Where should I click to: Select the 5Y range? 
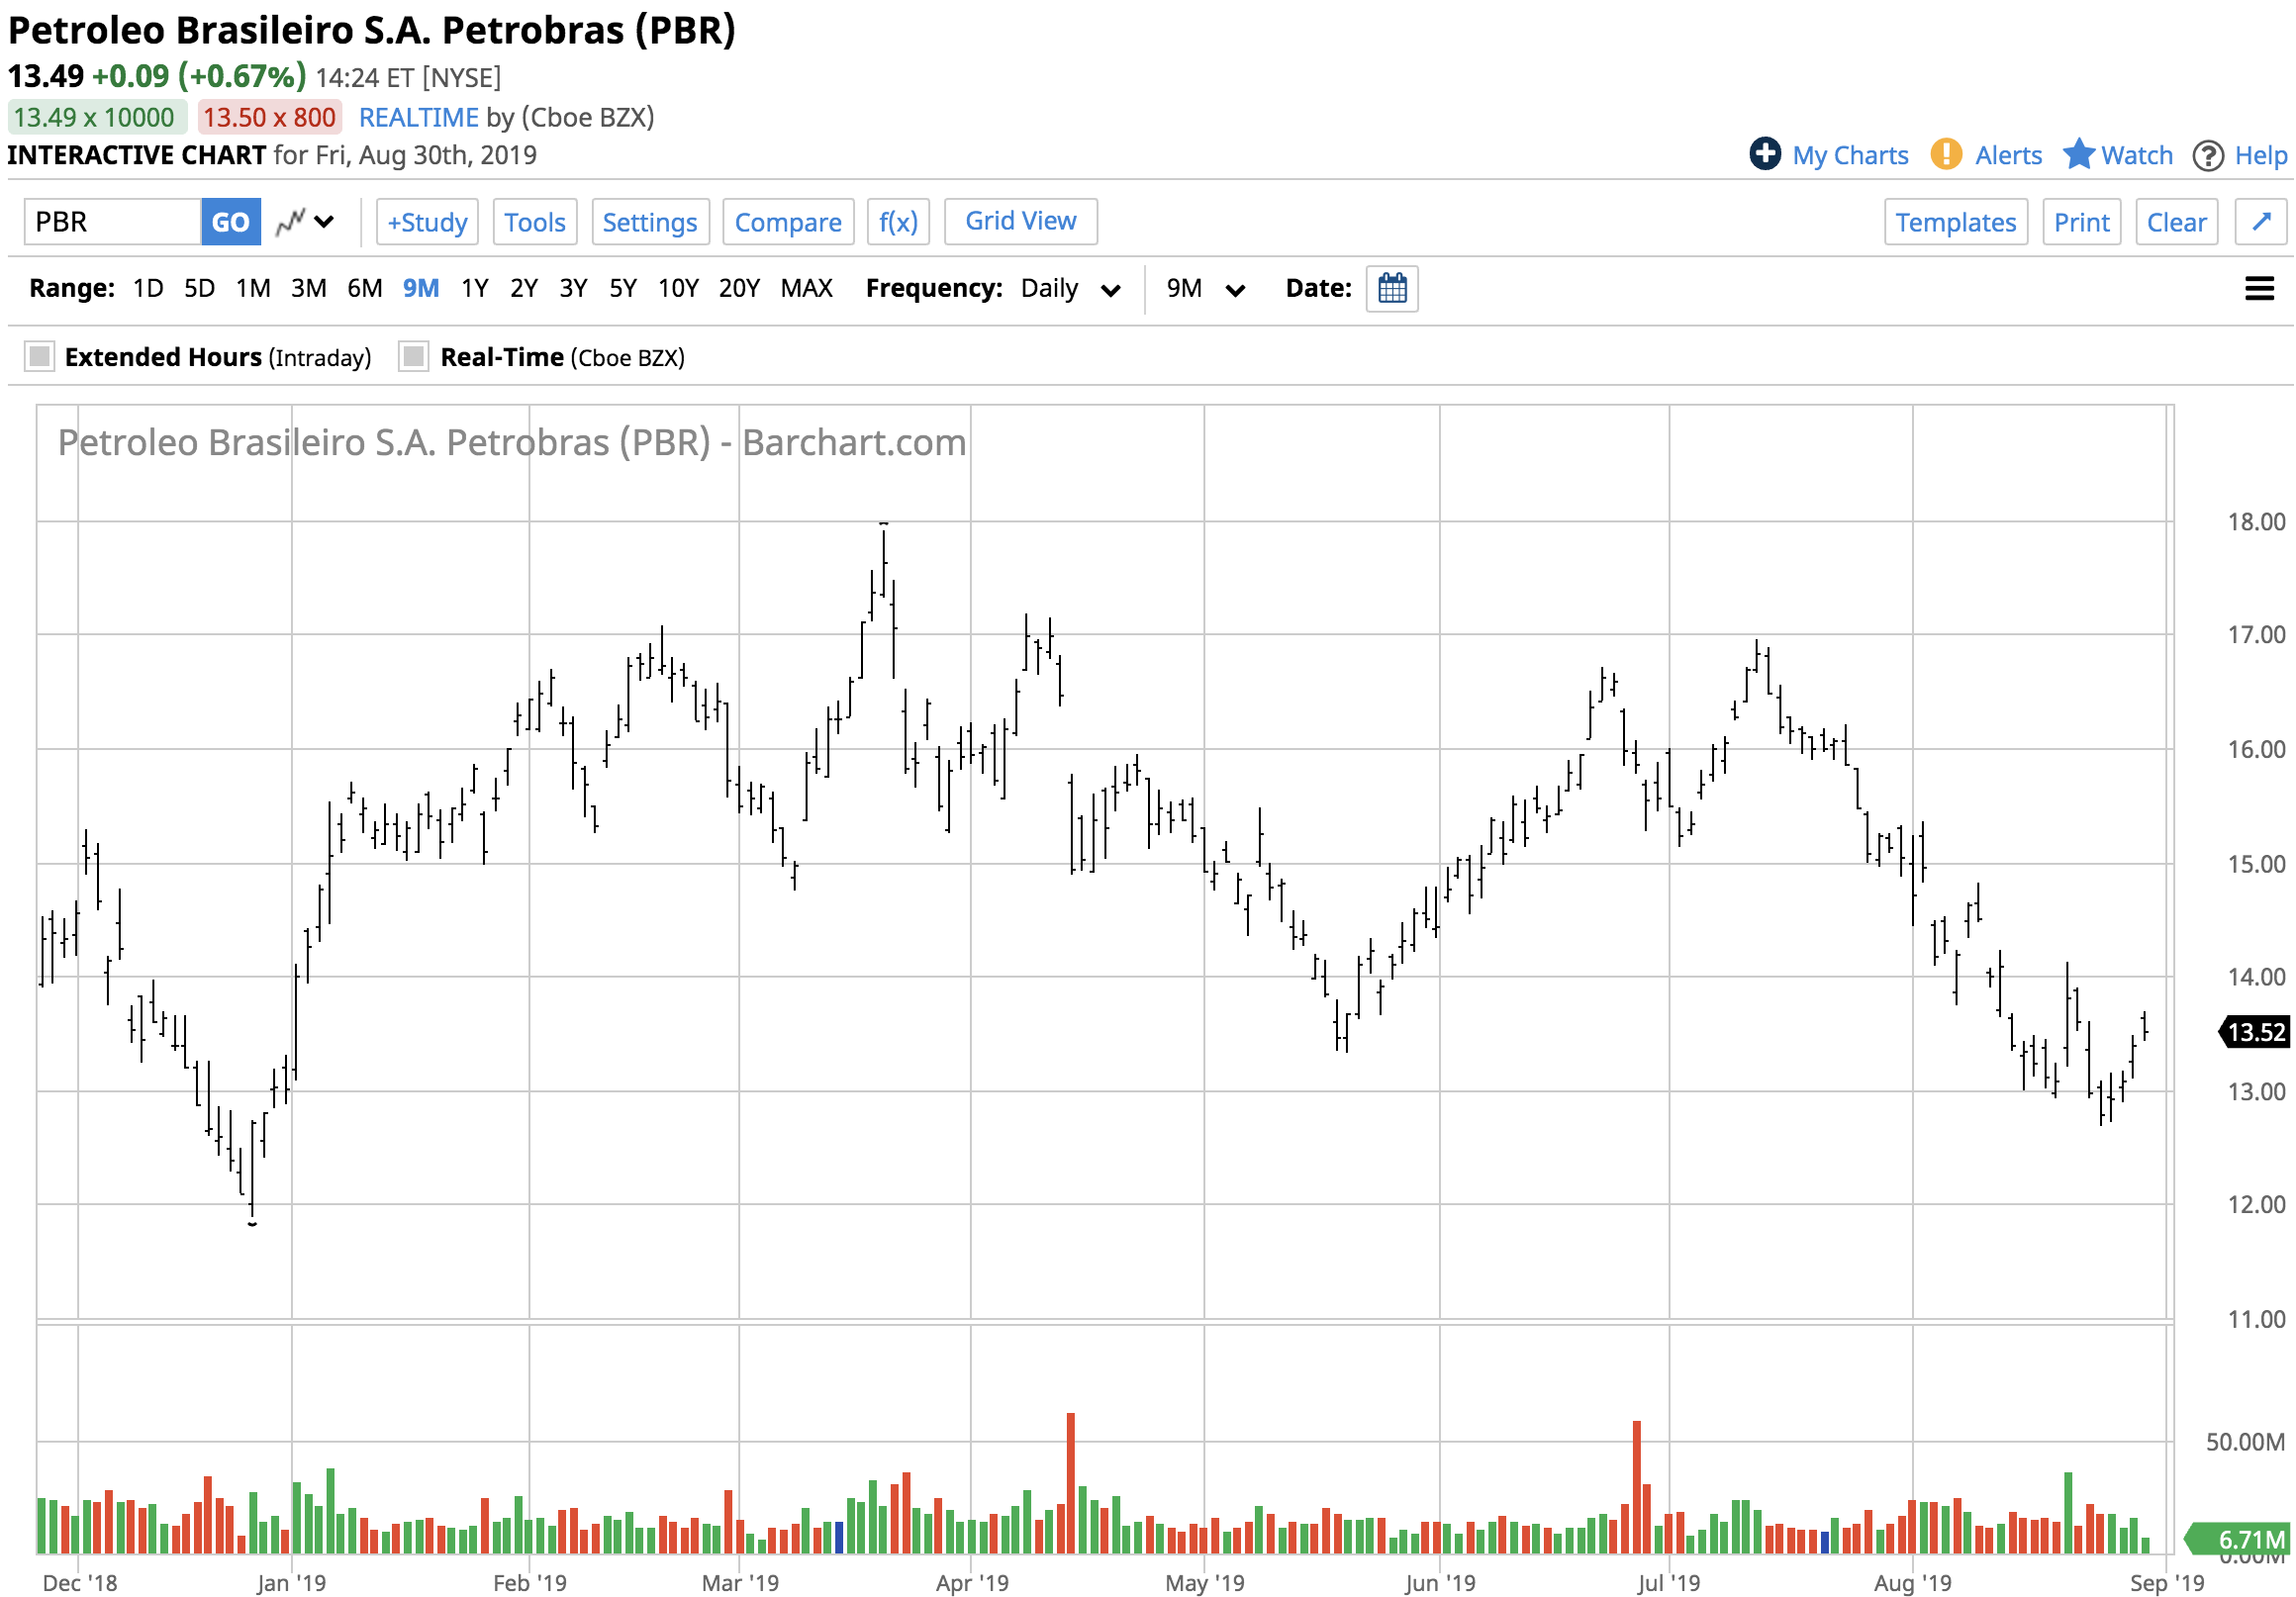[x=623, y=289]
